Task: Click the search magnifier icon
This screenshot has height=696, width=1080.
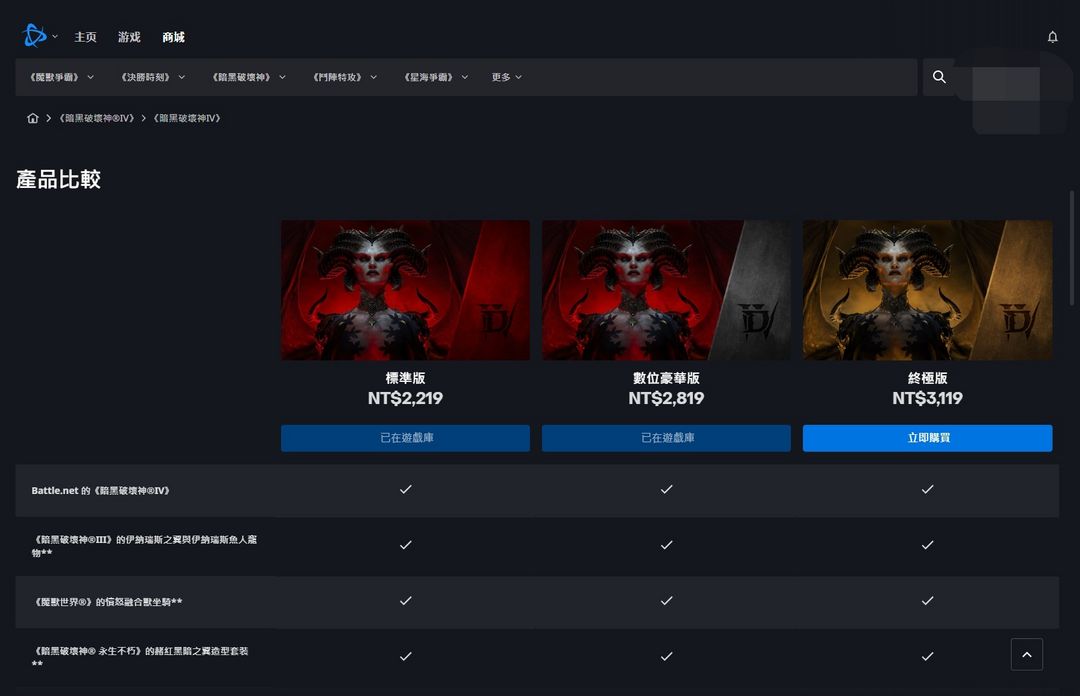Action: (939, 77)
